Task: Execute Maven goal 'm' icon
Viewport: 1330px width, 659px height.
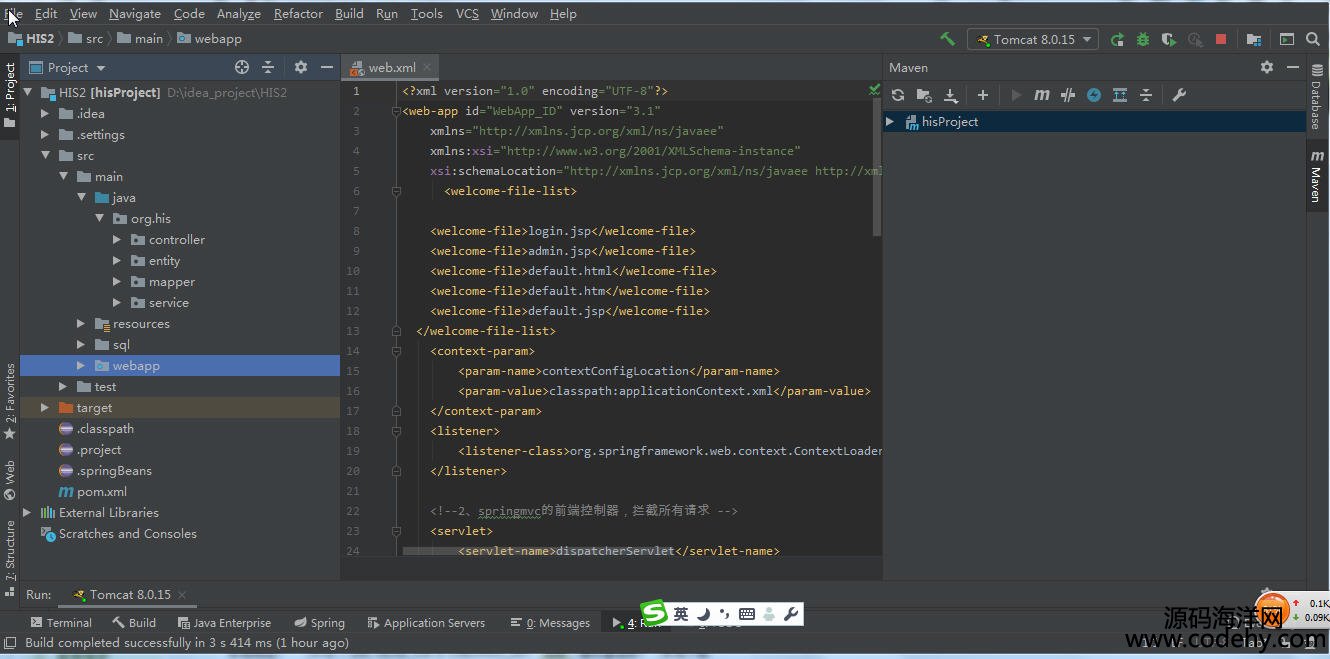Action: click(1042, 95)
